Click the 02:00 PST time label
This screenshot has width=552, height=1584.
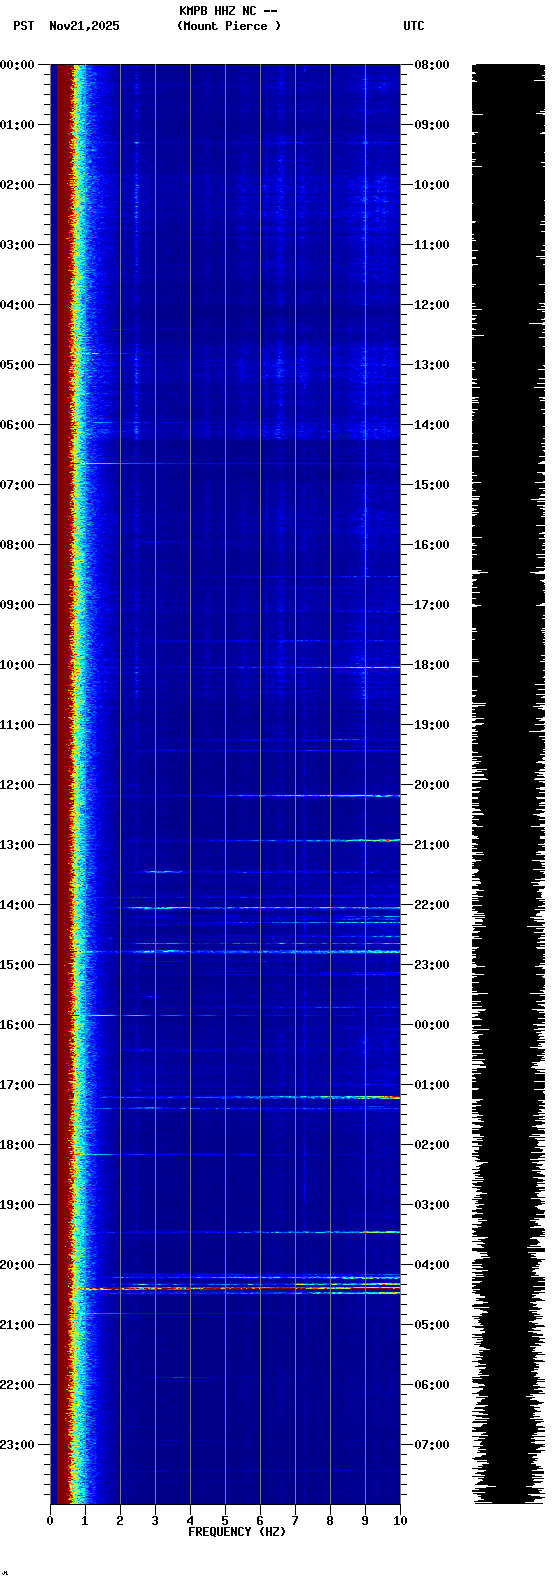pos(17,185)
